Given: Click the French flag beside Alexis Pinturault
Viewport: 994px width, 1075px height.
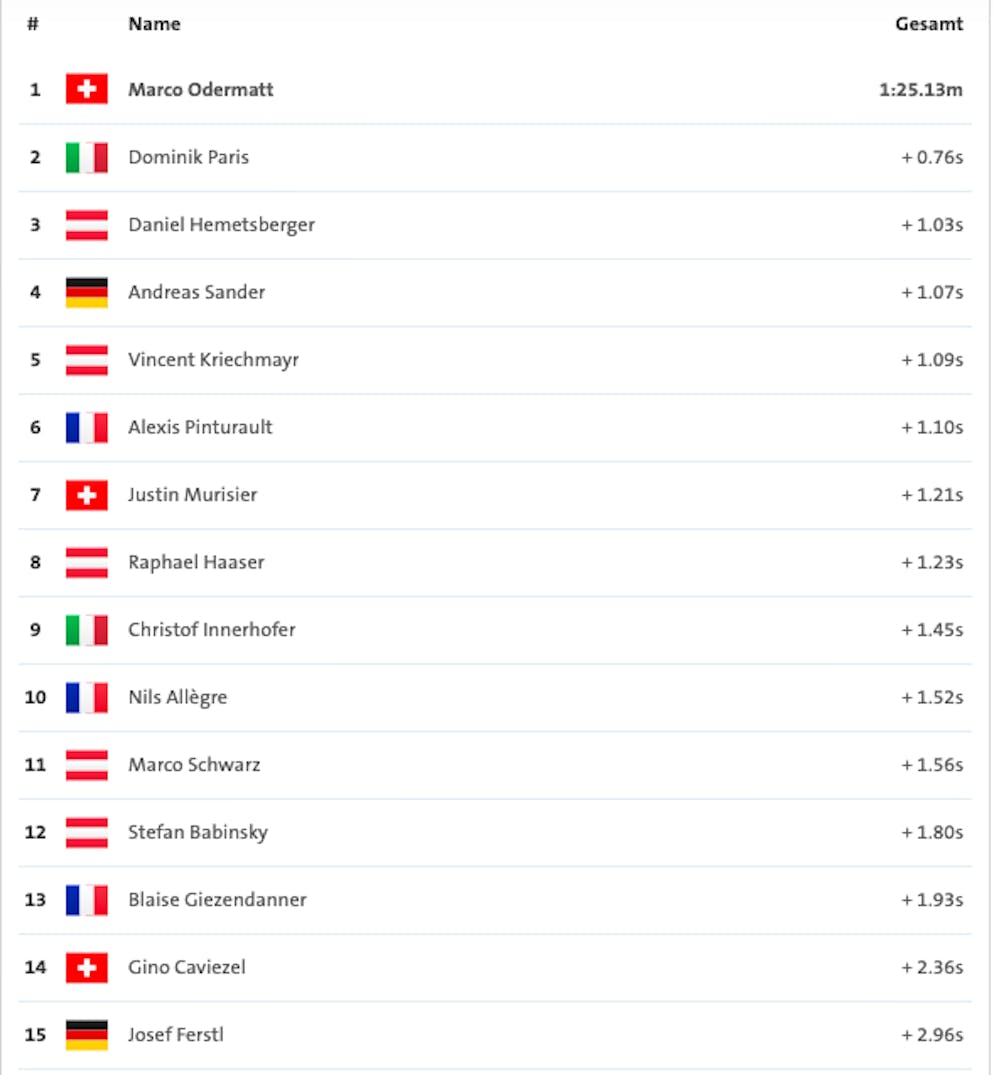Looking at the screenshot, I should coord(87,427).
